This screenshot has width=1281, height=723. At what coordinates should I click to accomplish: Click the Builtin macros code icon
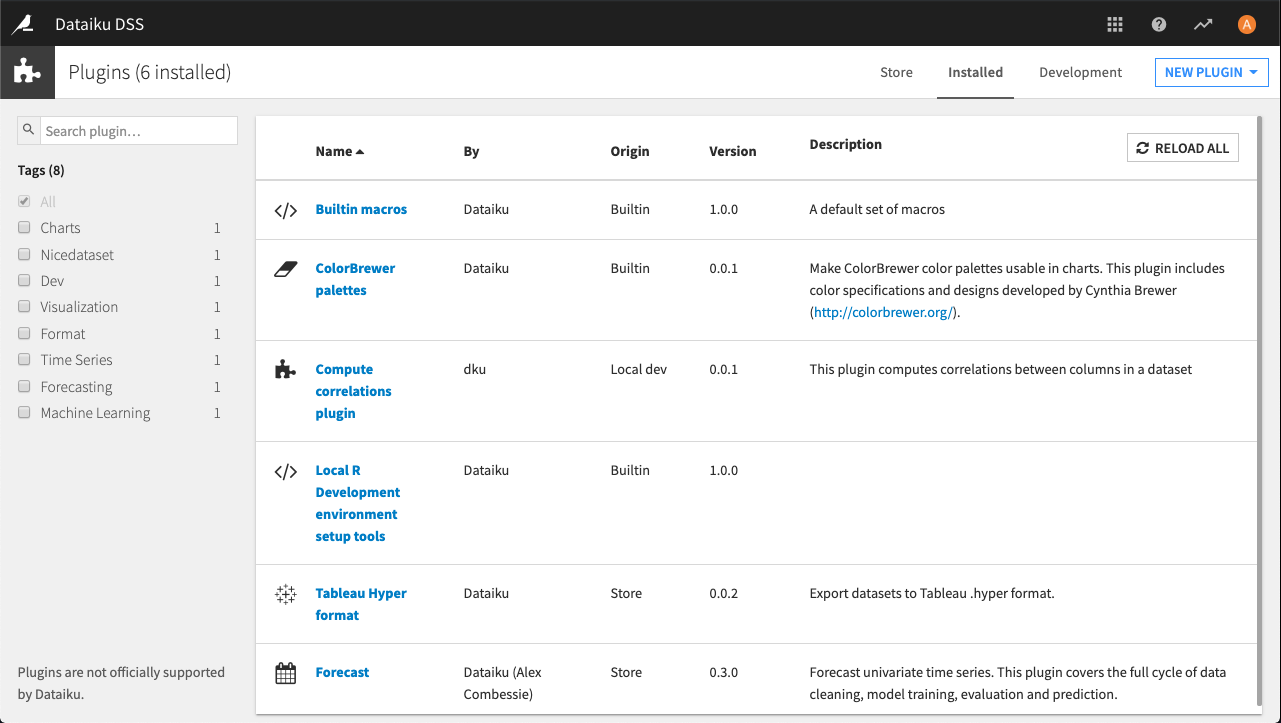[x=286, y=210]
